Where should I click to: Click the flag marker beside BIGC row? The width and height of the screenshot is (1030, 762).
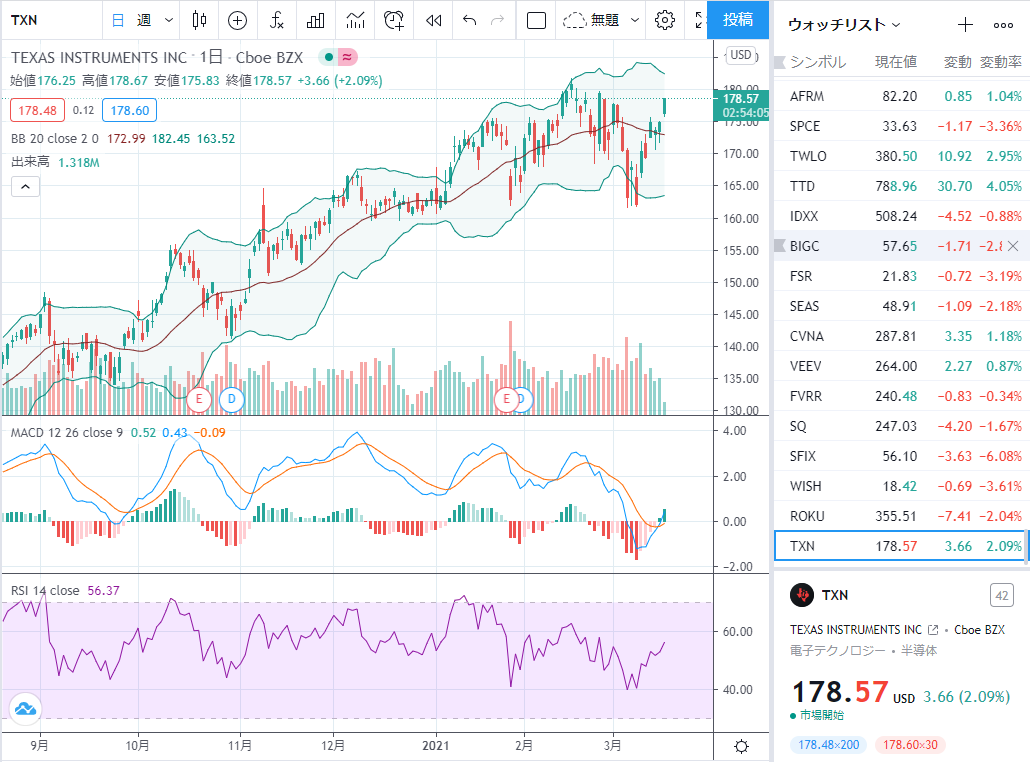point(780,246)
